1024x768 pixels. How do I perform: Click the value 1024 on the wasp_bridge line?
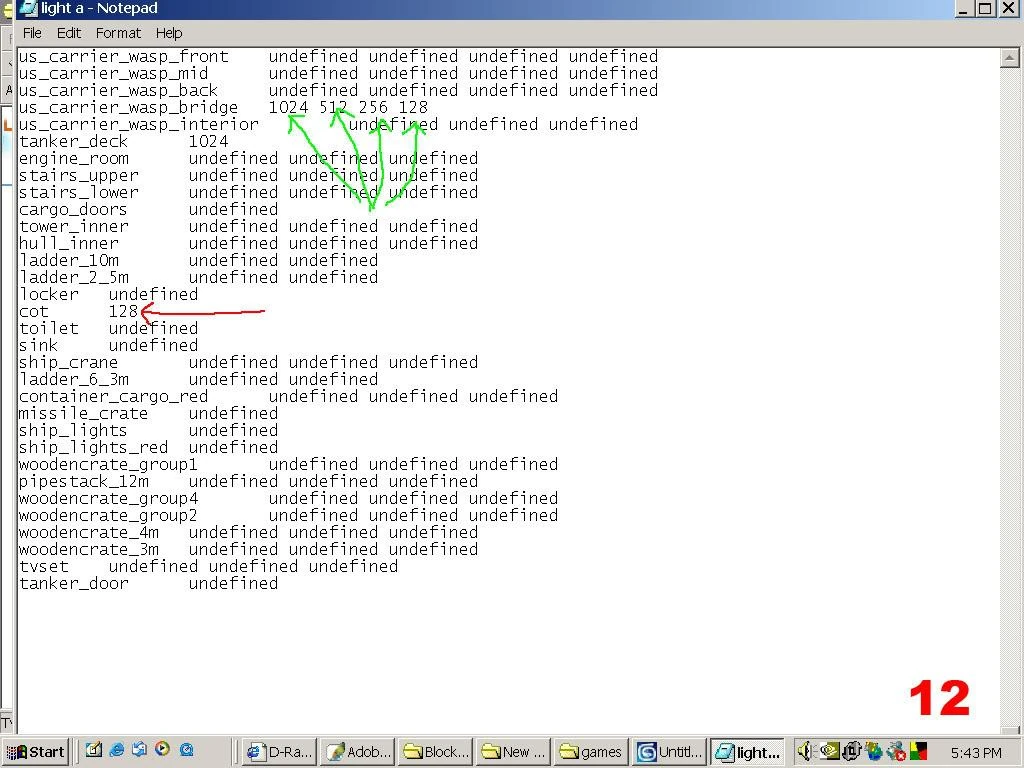tap(289, 107)
